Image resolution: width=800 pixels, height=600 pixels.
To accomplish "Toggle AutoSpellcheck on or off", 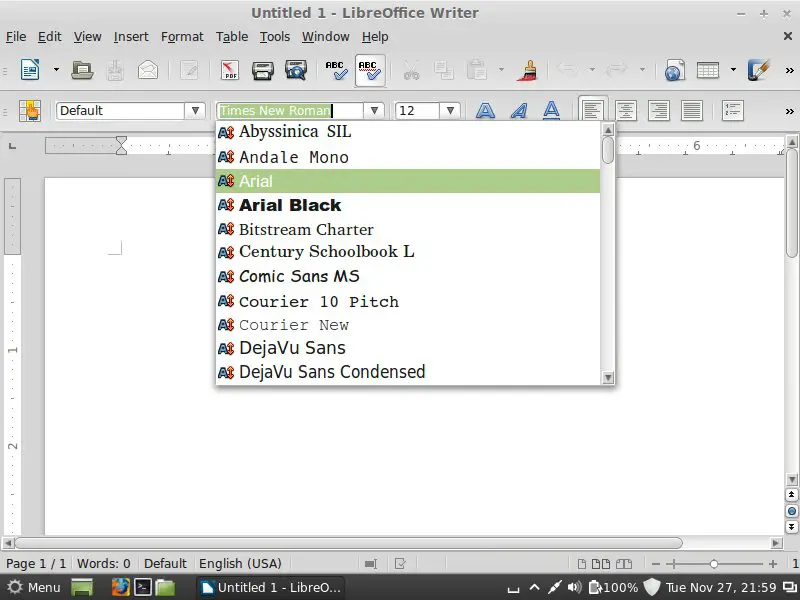I will pos(370,70).
